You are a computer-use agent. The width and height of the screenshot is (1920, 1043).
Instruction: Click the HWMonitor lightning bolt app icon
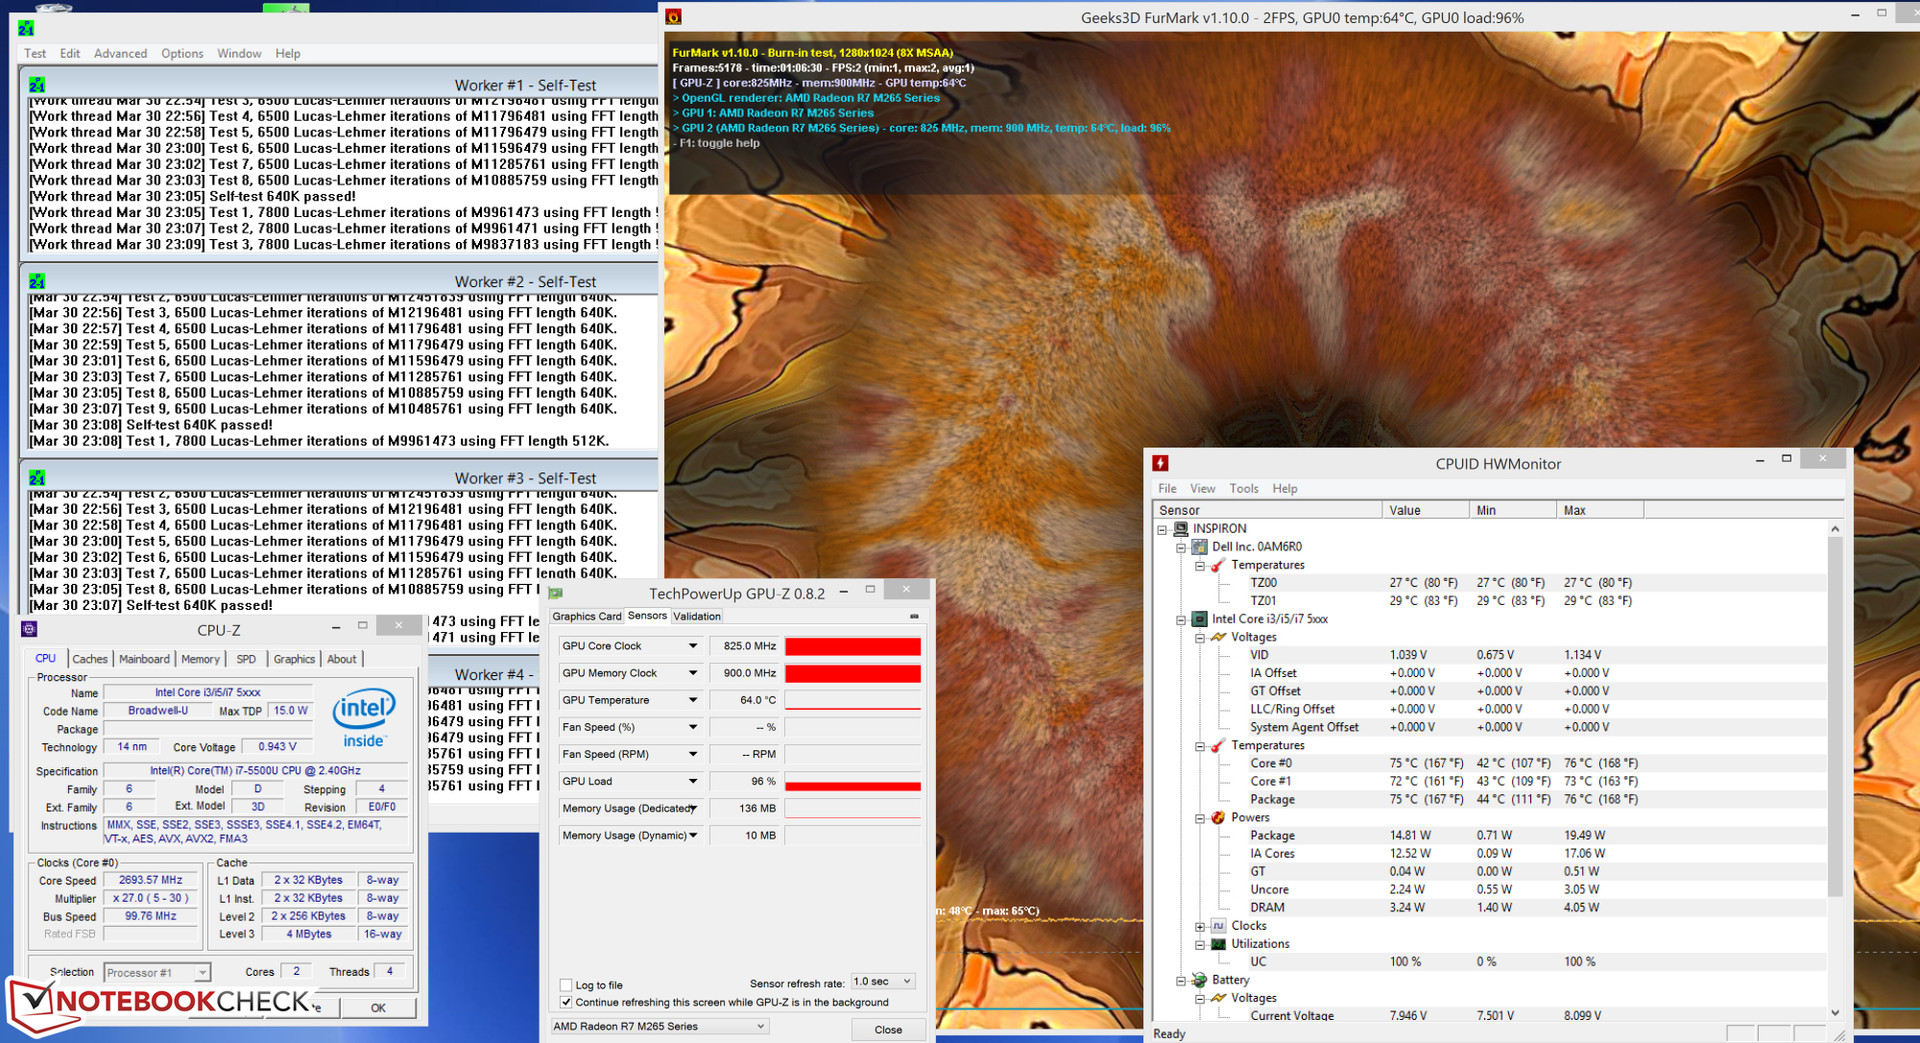(1160, 463)
